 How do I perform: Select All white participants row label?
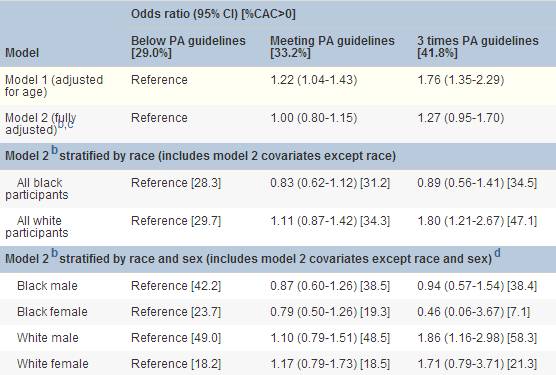pos(37,227)
